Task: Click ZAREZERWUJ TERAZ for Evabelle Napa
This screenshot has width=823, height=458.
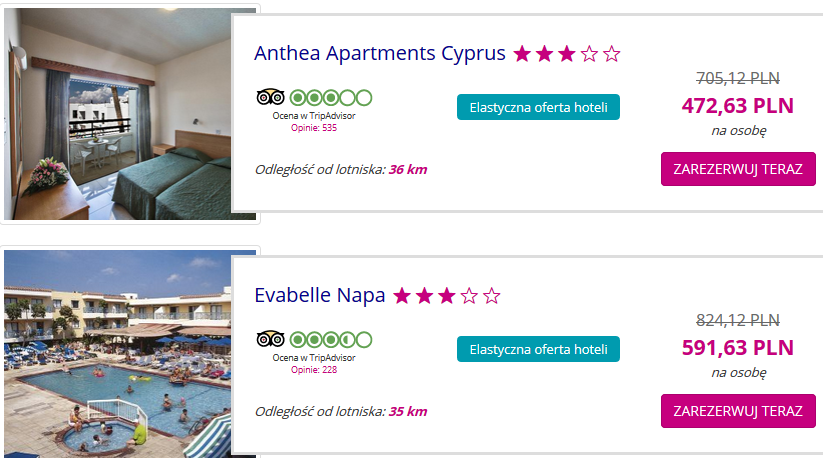Action: (738, 411)
